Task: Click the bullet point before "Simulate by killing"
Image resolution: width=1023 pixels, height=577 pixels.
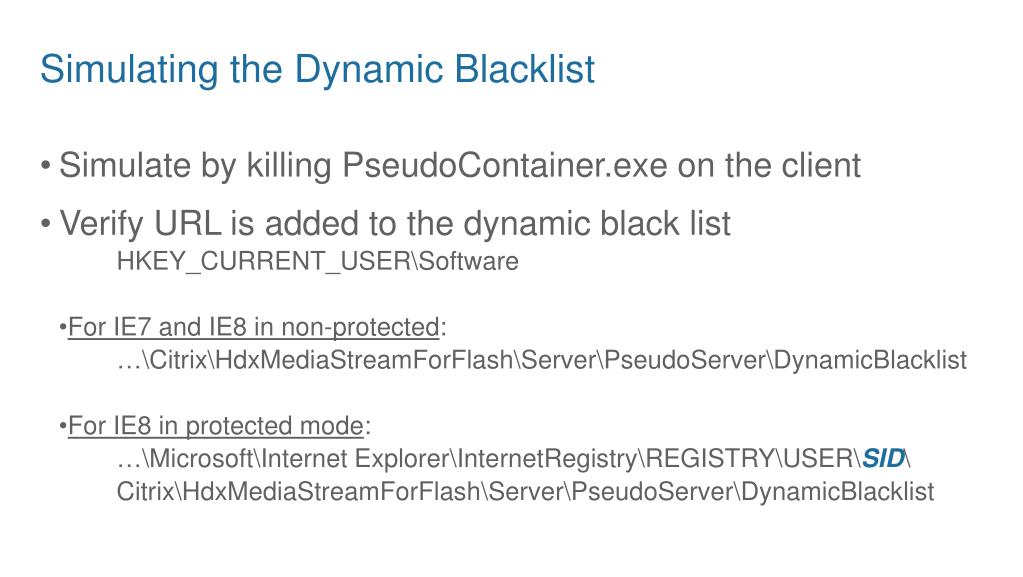Action: coord(46,165)
